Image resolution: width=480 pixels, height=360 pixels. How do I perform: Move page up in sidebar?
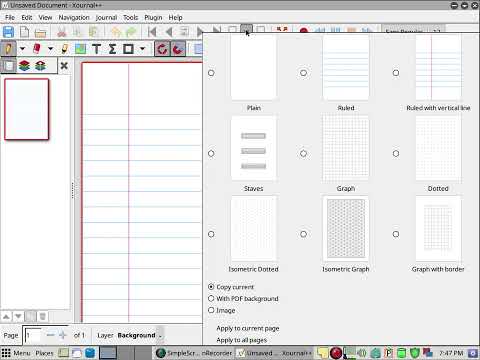[x=6, y=316]
